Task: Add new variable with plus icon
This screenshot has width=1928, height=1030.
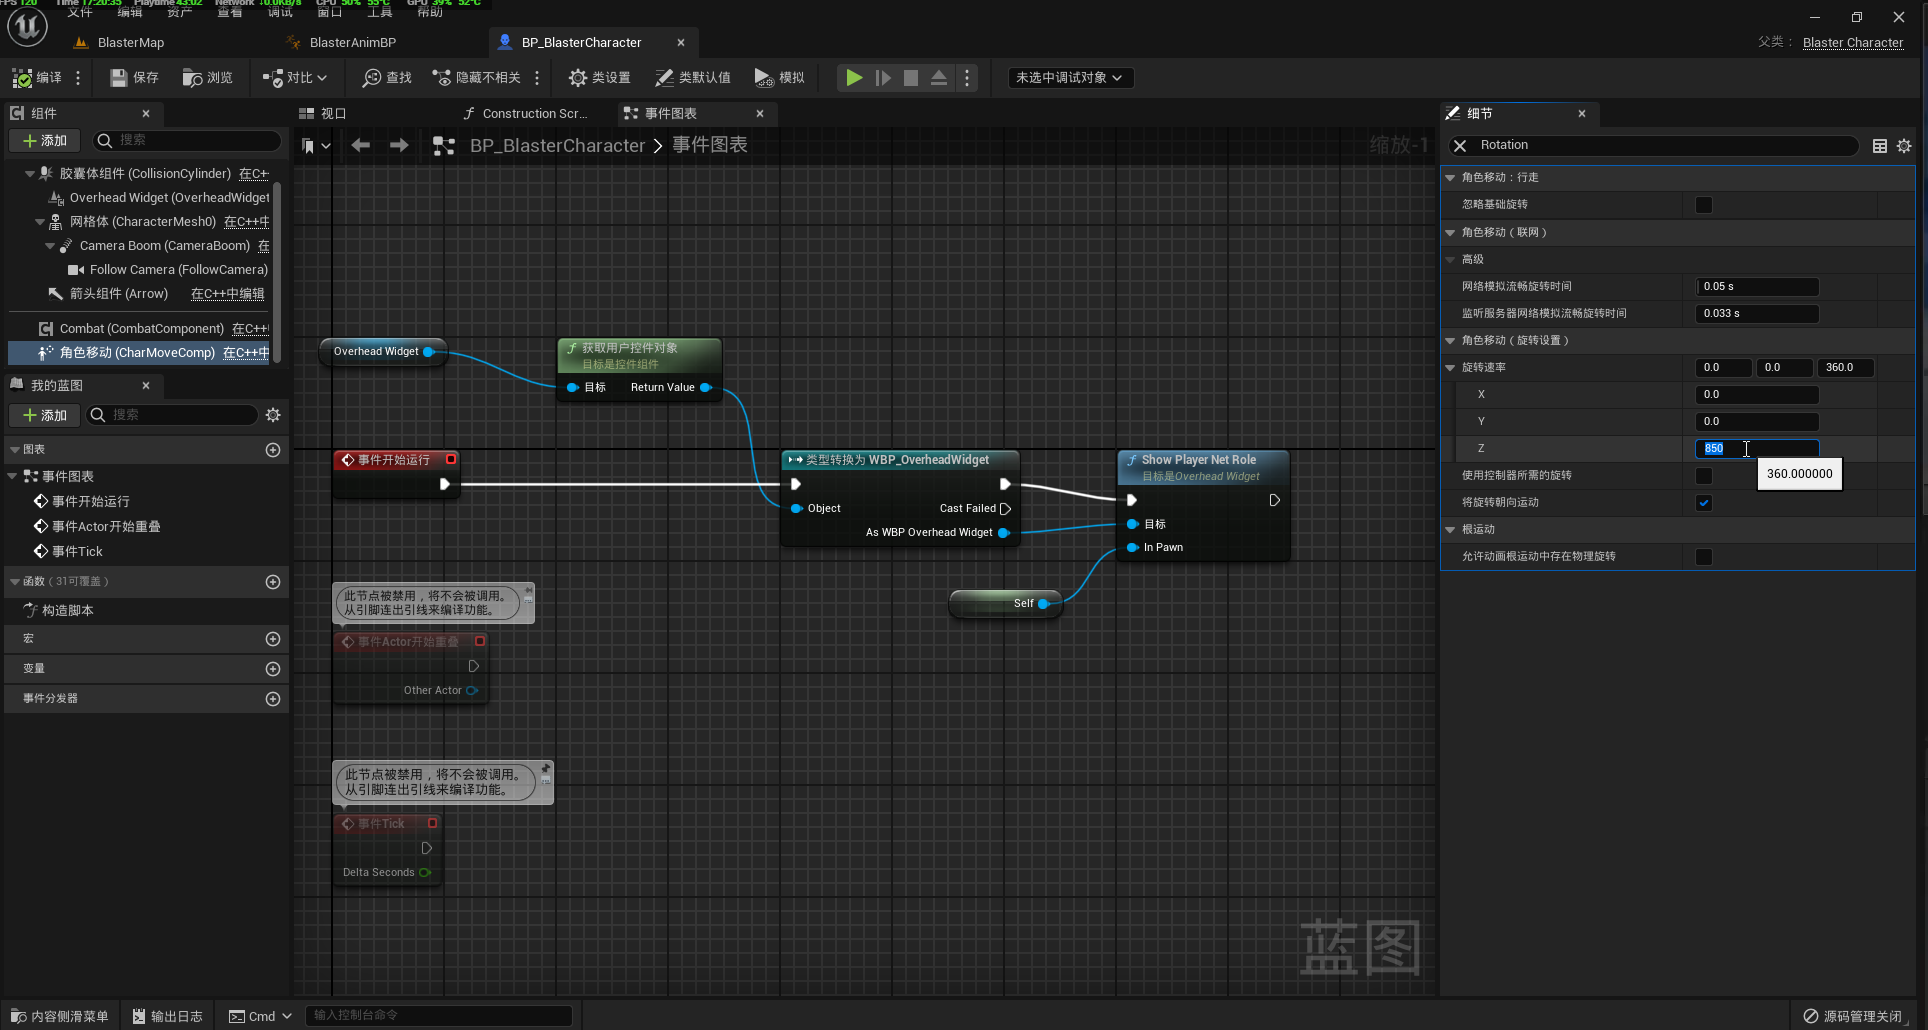Action: [x=273, y=669]
